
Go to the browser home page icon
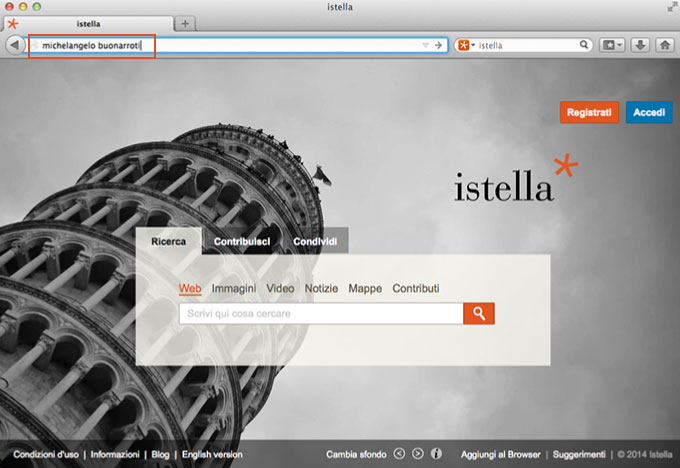coord(664,45)
